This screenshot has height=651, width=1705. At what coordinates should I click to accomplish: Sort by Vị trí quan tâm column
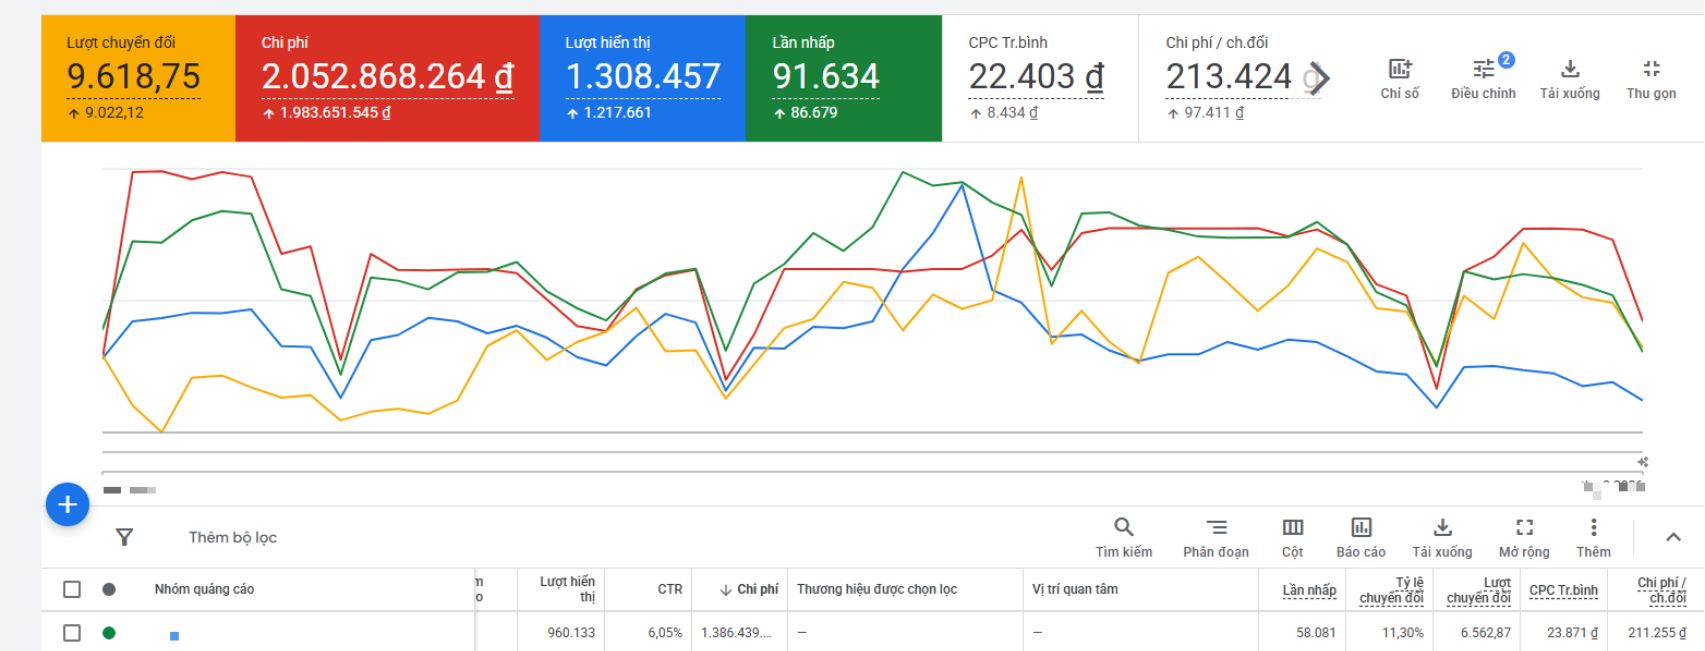[1075, 589]
